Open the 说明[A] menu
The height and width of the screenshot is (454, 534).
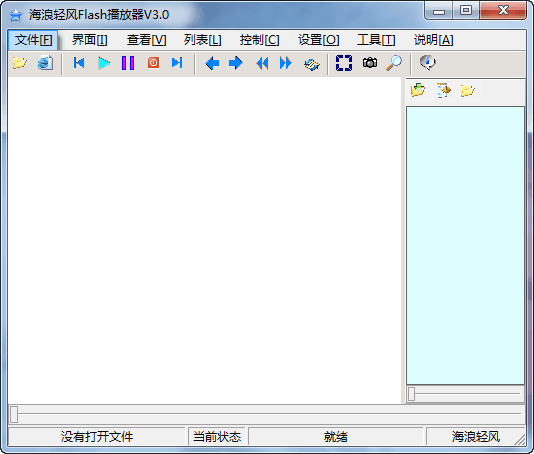434,40
